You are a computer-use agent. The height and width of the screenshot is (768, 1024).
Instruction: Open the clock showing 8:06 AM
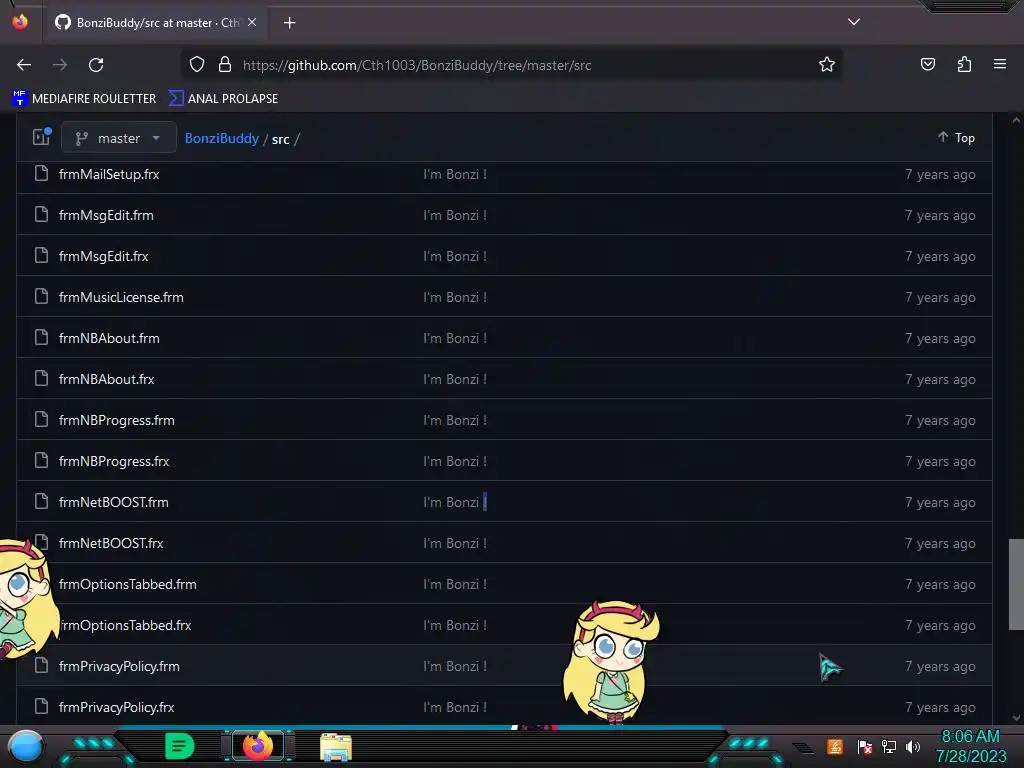point(971,746)
